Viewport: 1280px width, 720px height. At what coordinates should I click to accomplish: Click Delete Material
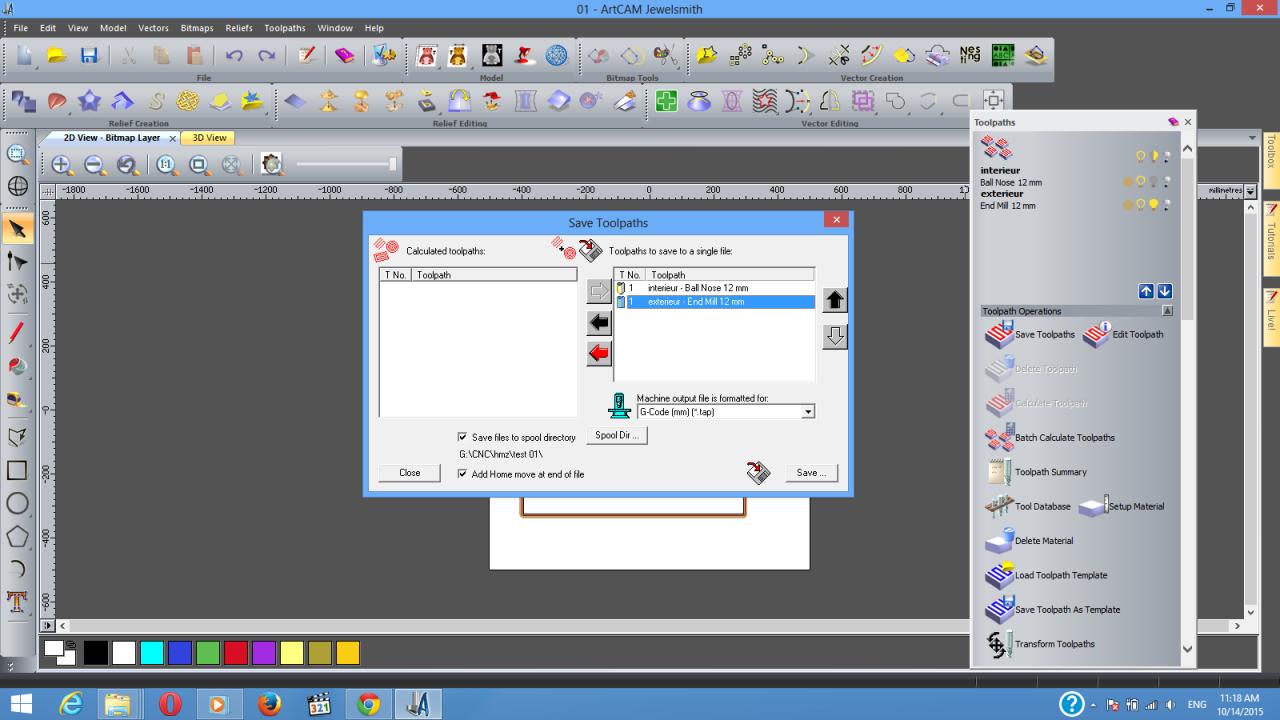(x=1030, y=541)
